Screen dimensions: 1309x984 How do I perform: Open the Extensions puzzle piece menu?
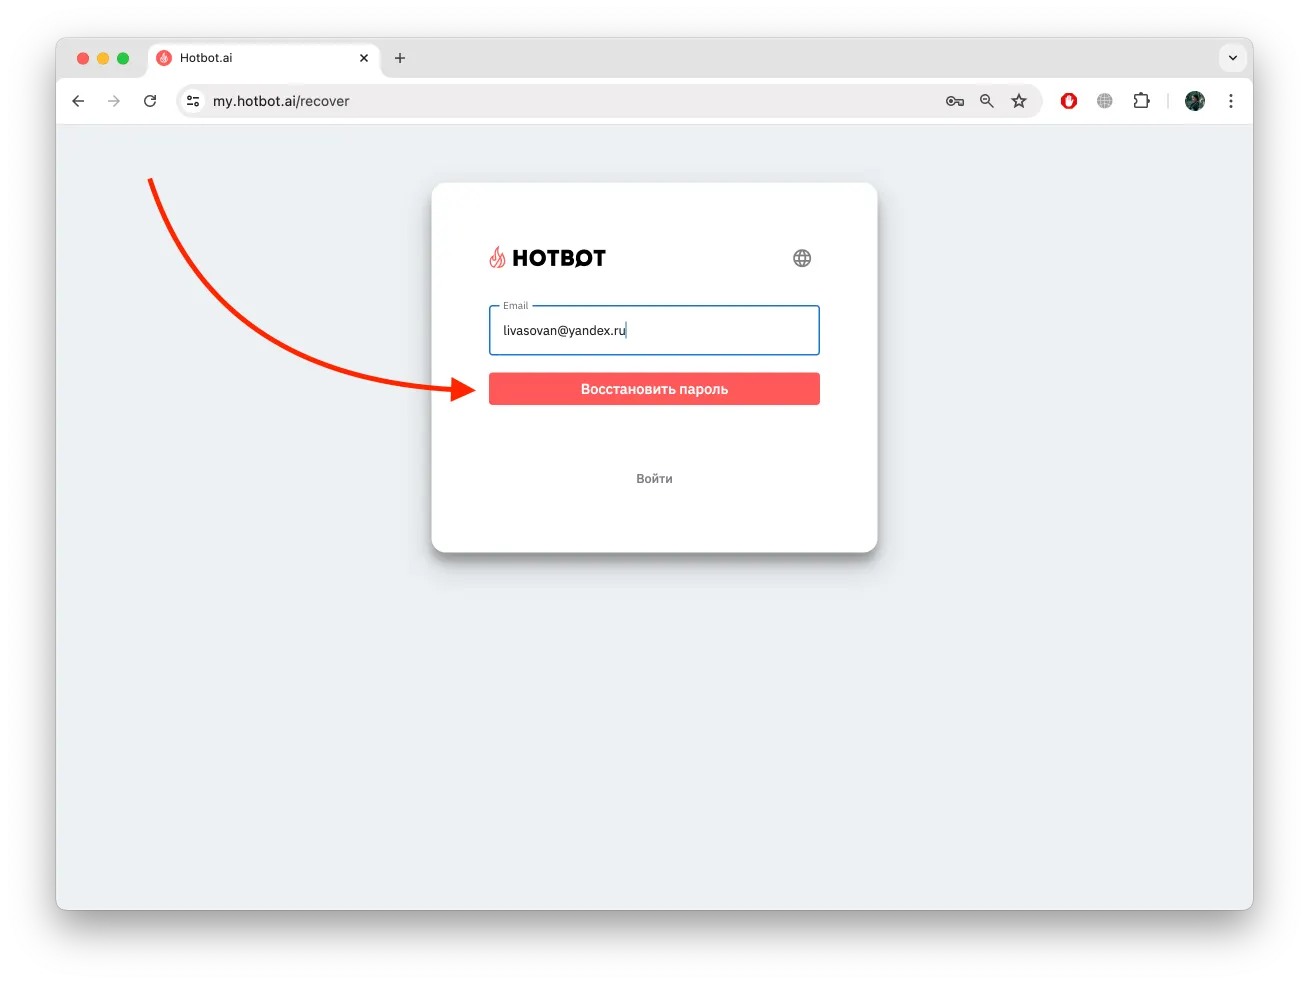[x=1141, y=101]
